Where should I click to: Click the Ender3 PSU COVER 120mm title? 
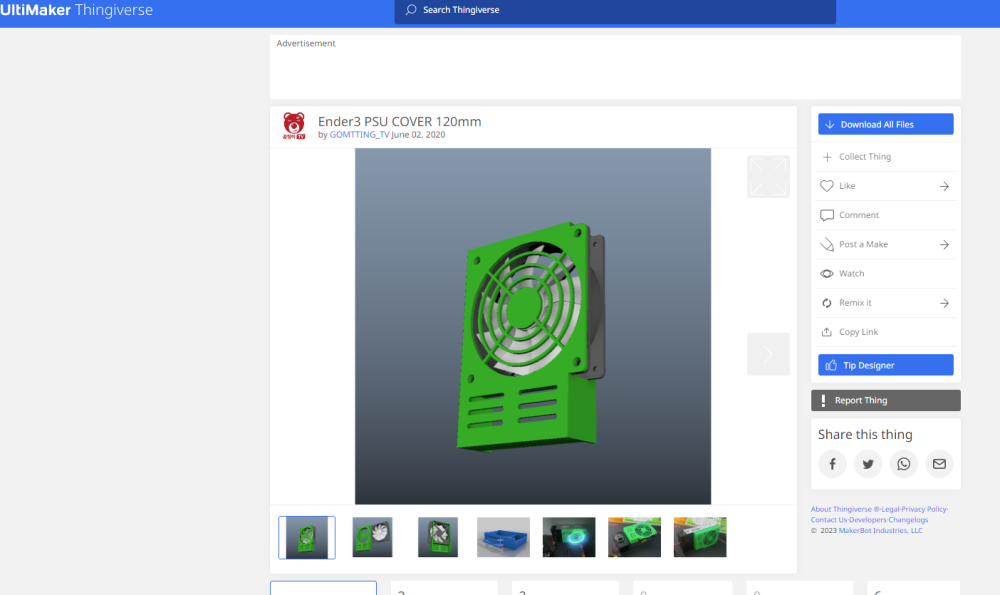point(399,121)
